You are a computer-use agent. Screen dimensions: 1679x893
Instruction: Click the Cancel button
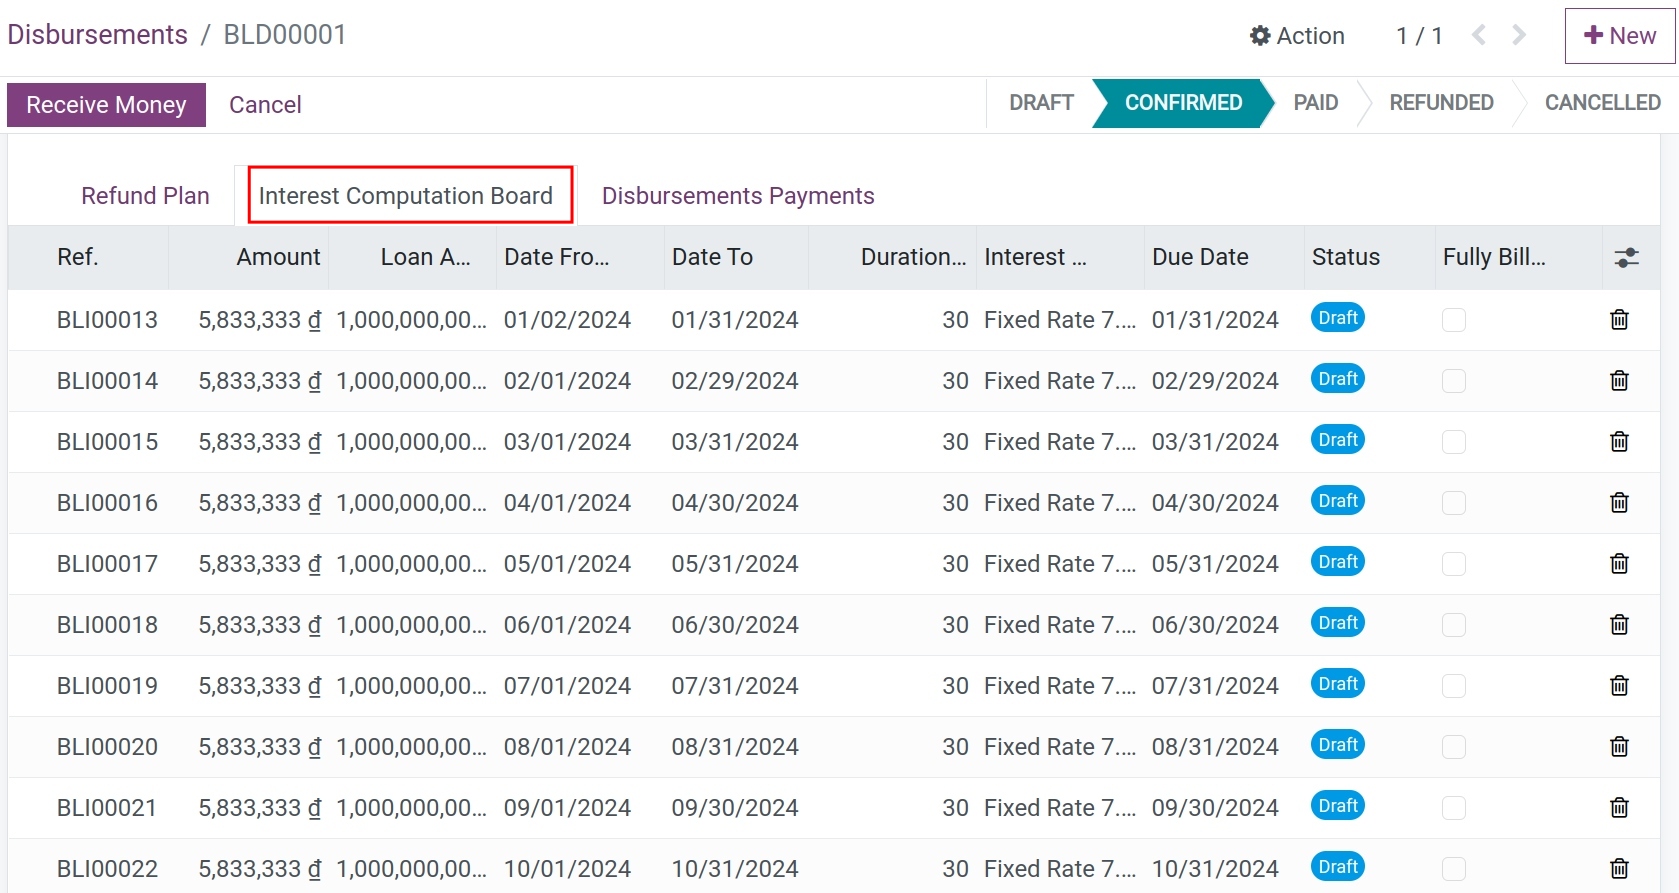[265, 105]
